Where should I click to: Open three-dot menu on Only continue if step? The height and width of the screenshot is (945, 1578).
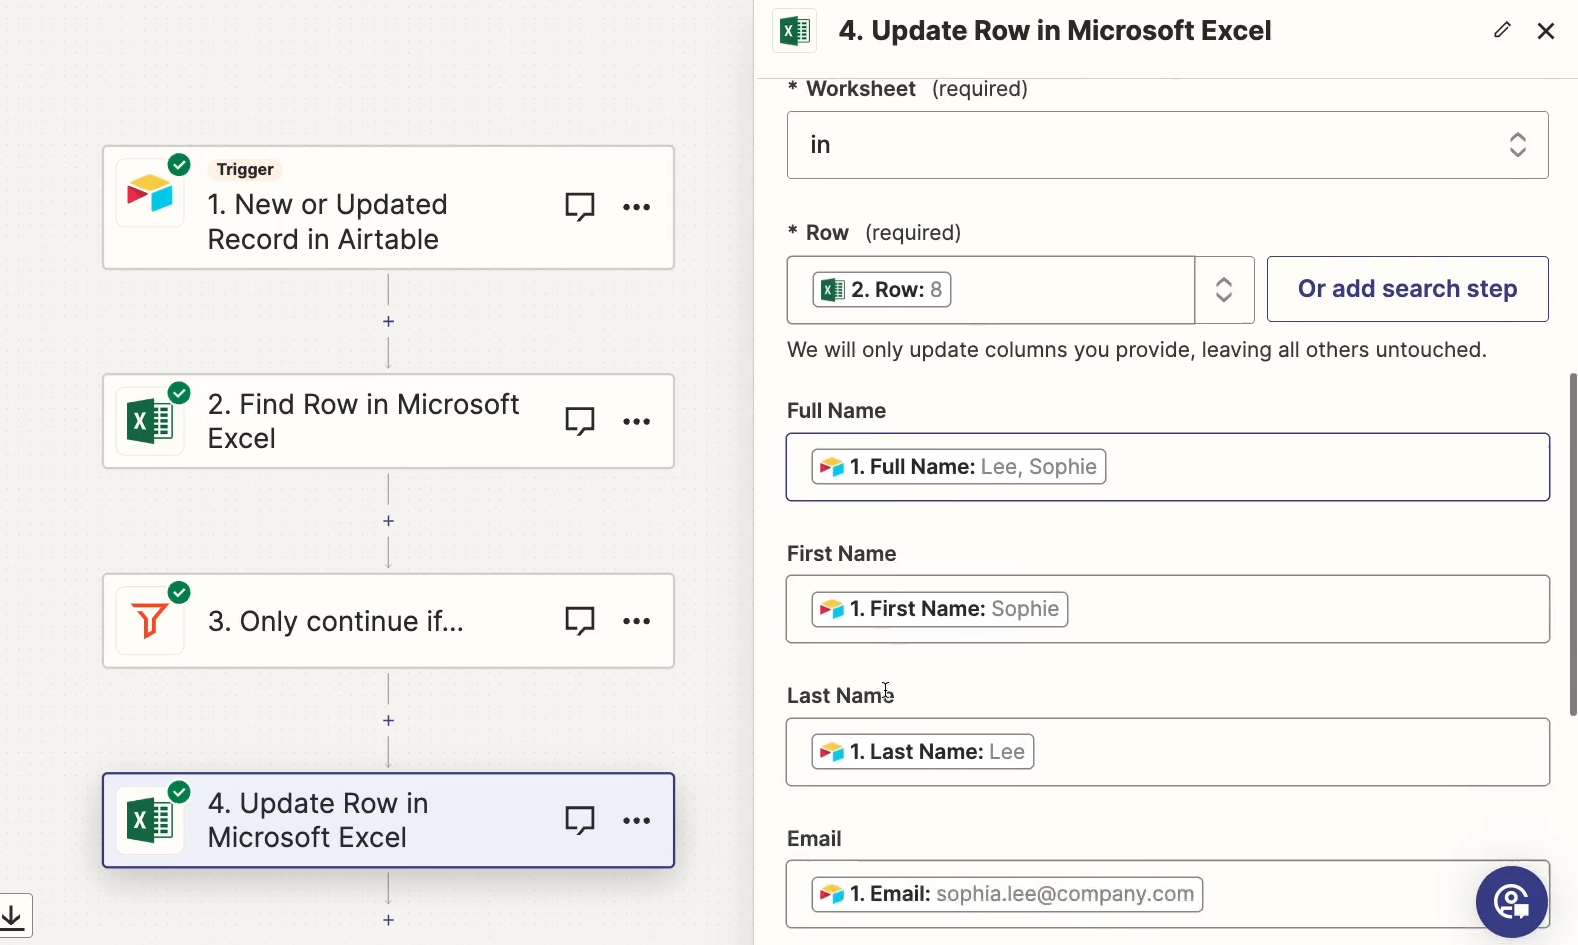tap(637, 621)
